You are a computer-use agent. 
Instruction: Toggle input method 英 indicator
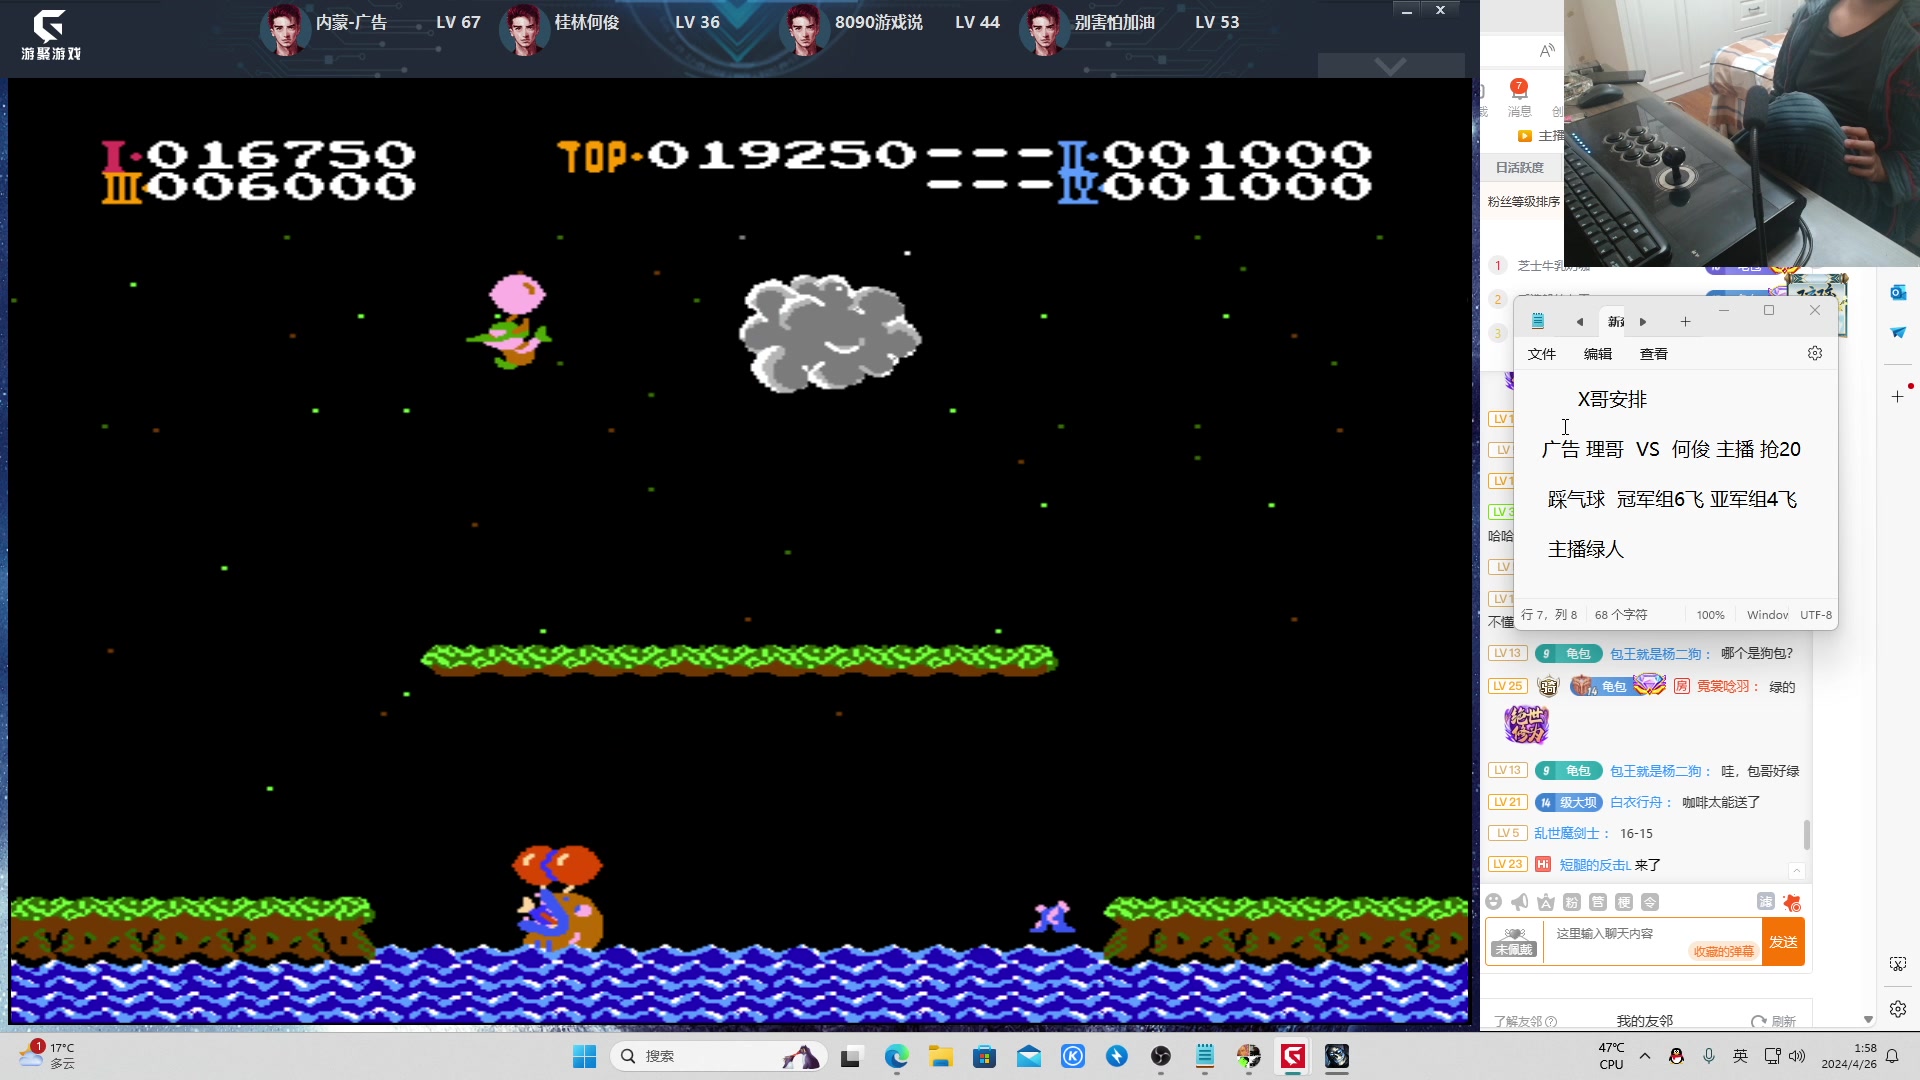coord(1740,1056)
